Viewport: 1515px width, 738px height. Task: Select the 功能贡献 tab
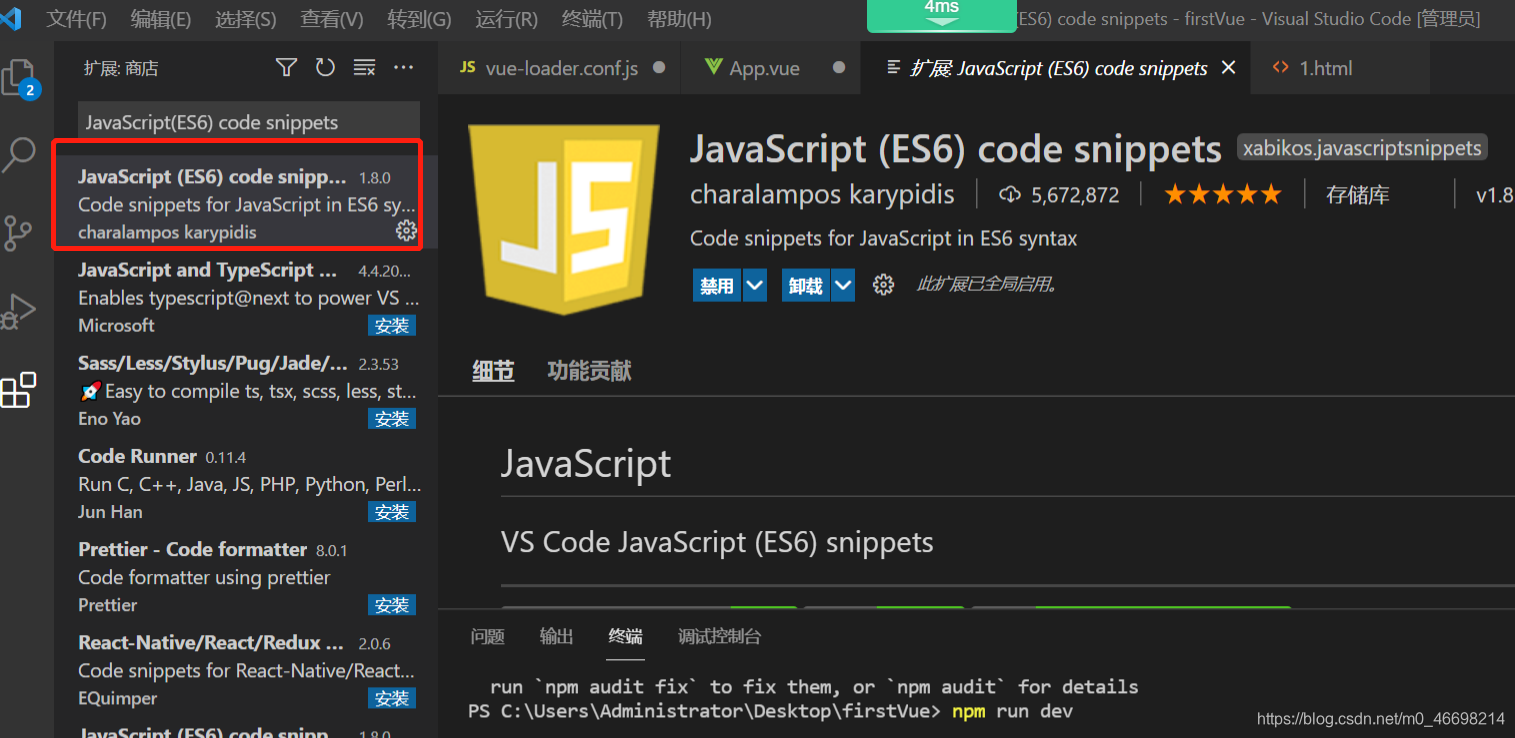[x=589, y=371]
